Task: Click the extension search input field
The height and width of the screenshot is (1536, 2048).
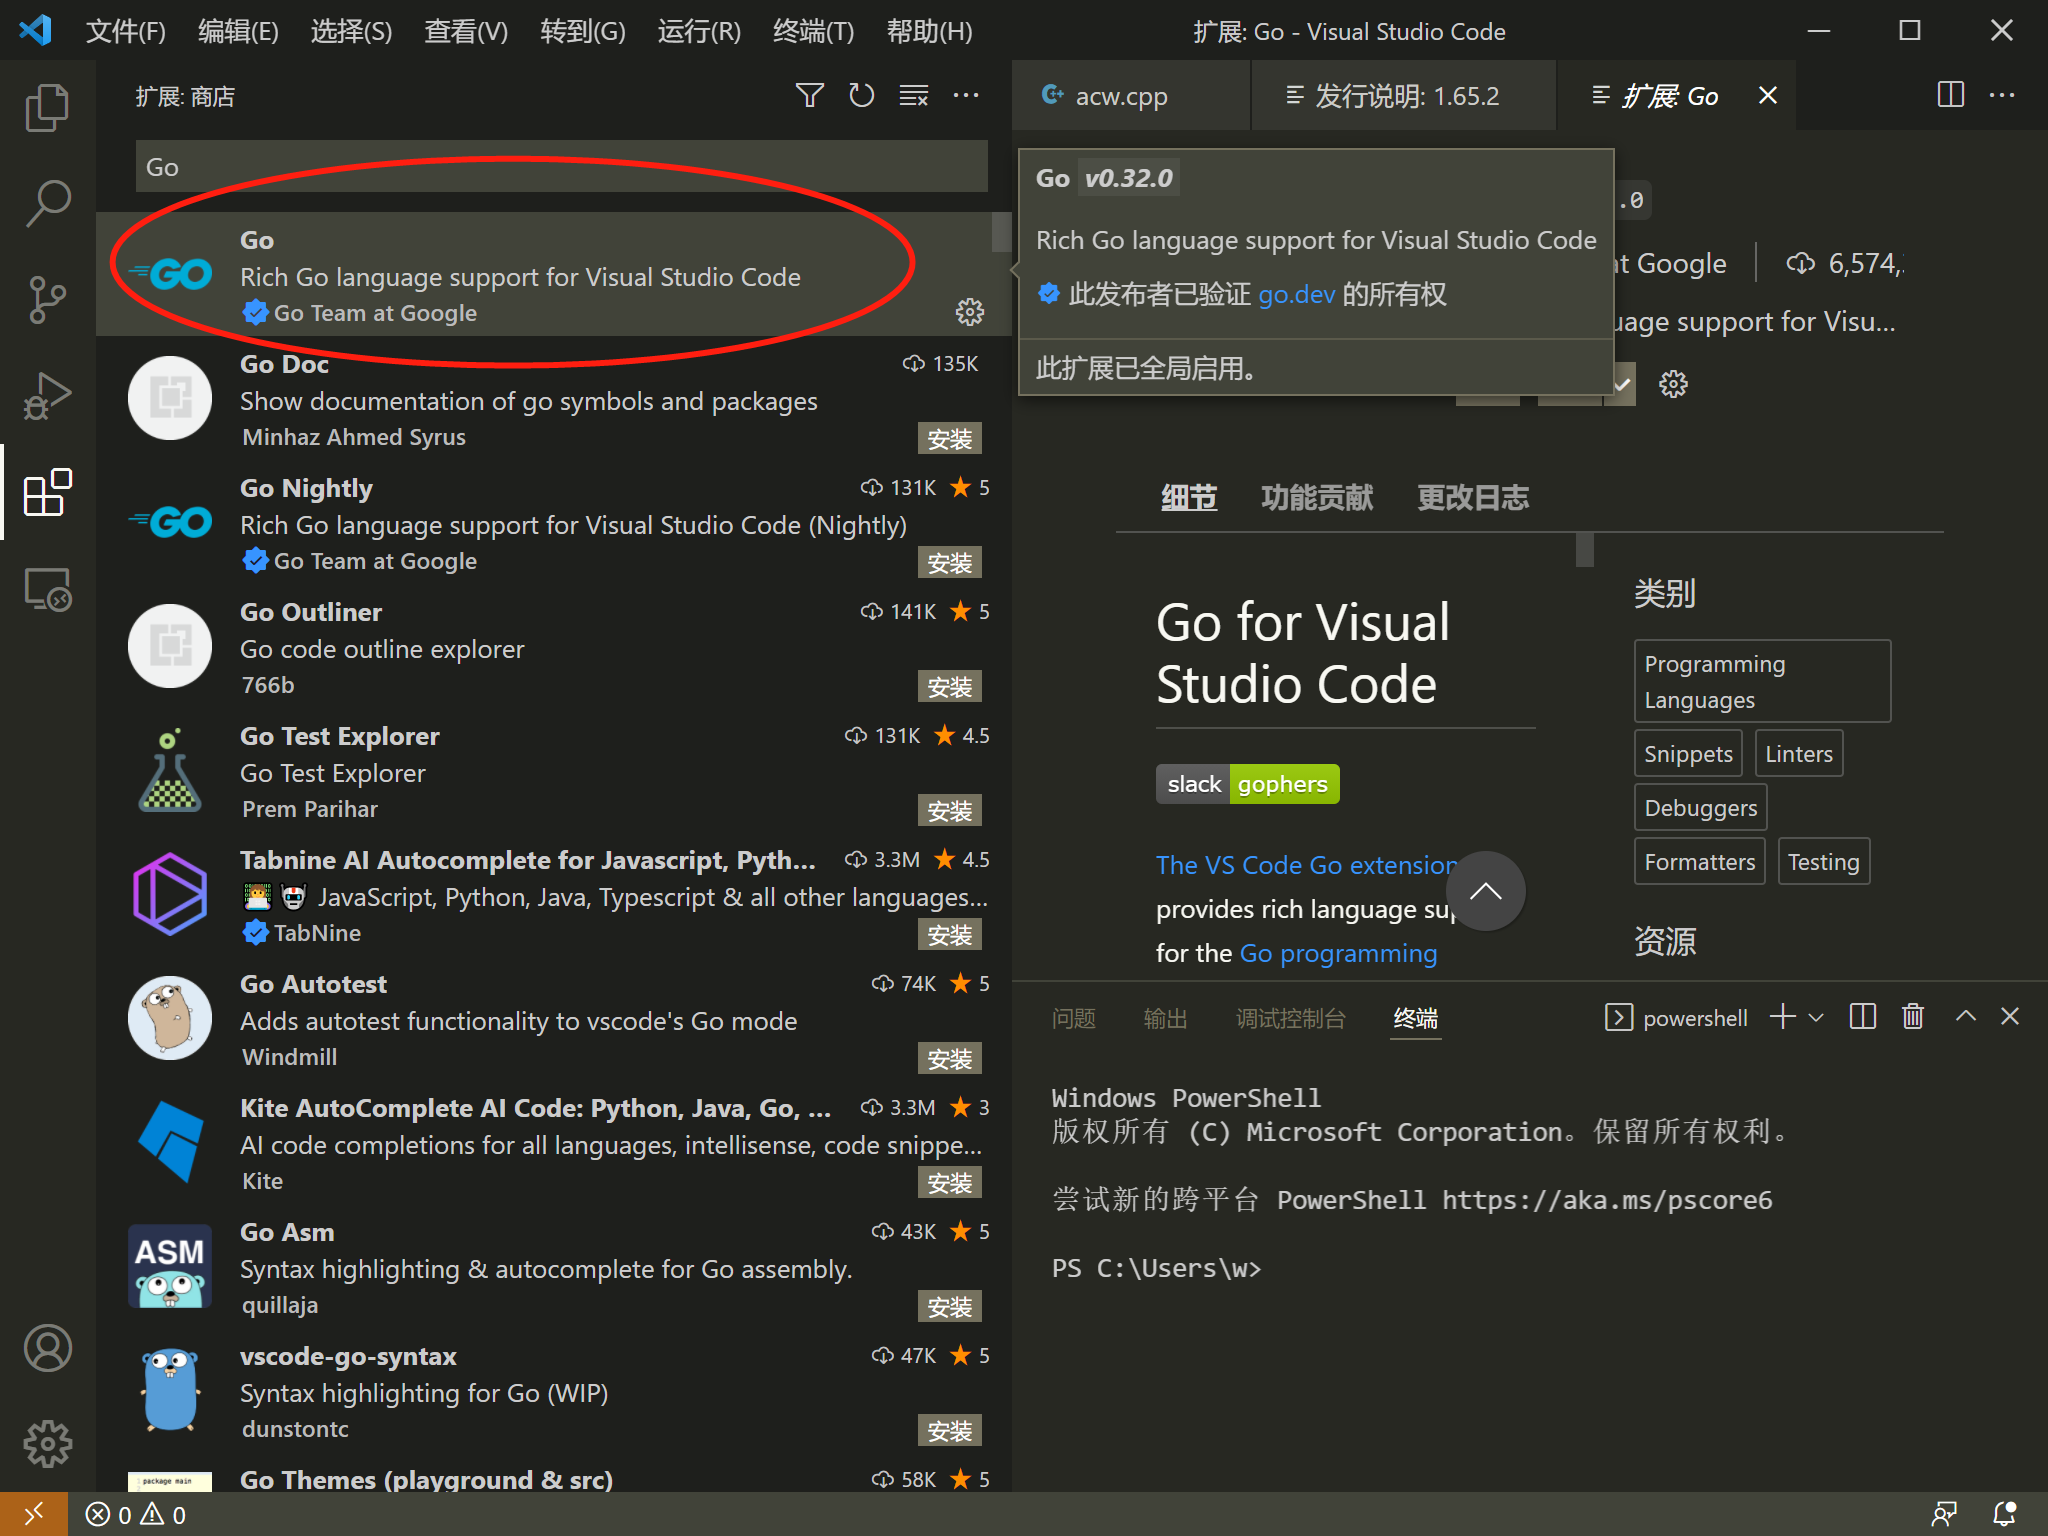Action: point(561,166)
